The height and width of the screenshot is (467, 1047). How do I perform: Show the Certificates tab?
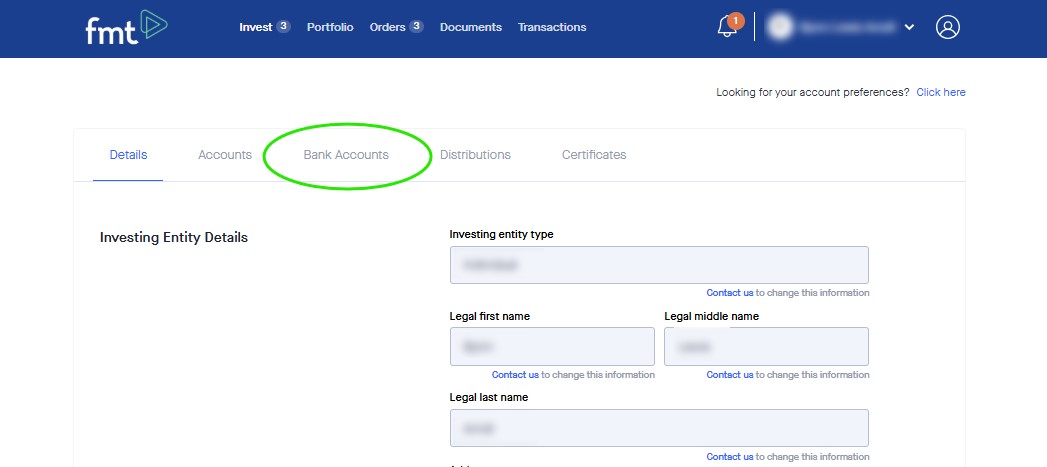pyautogui.click(x=594, y=155)
